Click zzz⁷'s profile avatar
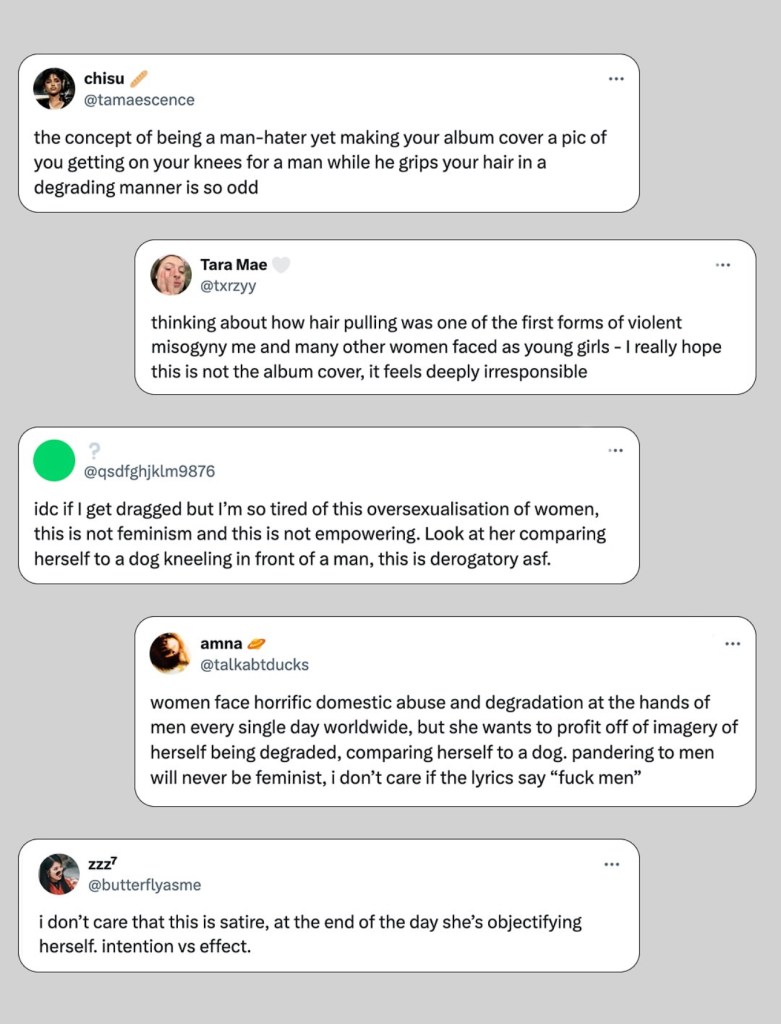The image size is (781, 1024). pos(59,874)
